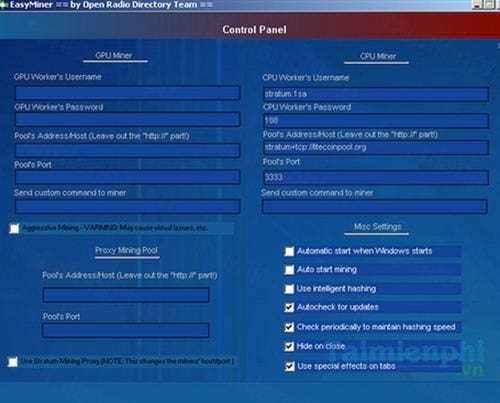Screen dimensions: 500x403
Task: Select the CPU Pool's Port field showing 3333
Action: (x=376, y=178)
